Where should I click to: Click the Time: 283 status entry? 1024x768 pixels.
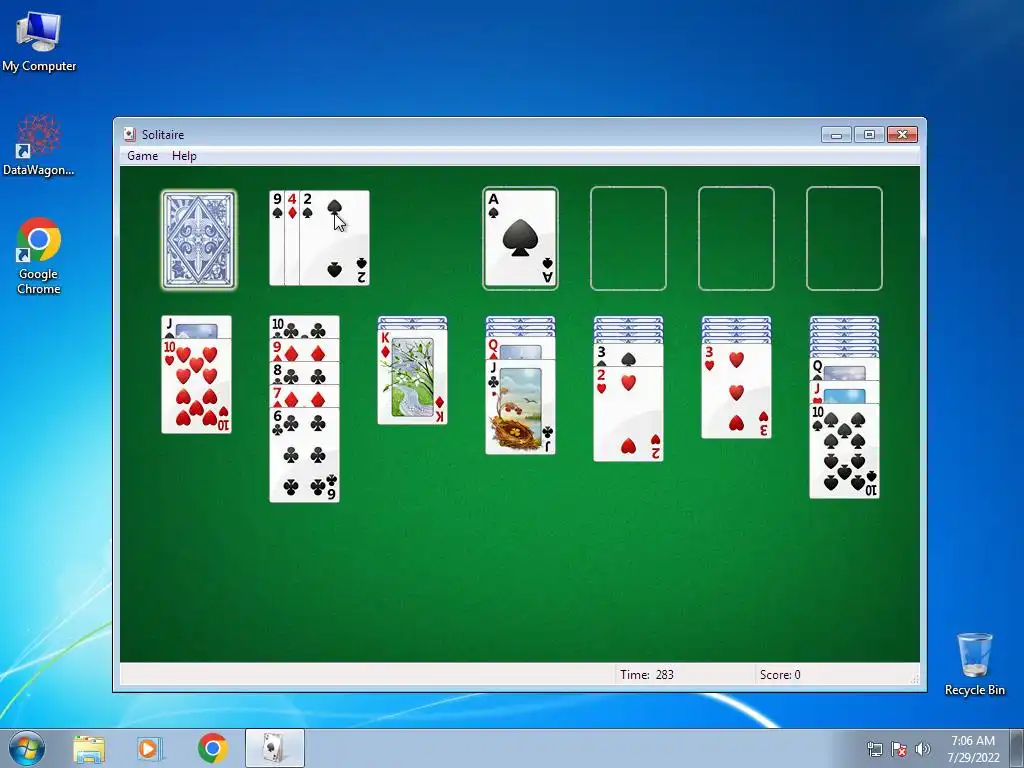[647, 675]
